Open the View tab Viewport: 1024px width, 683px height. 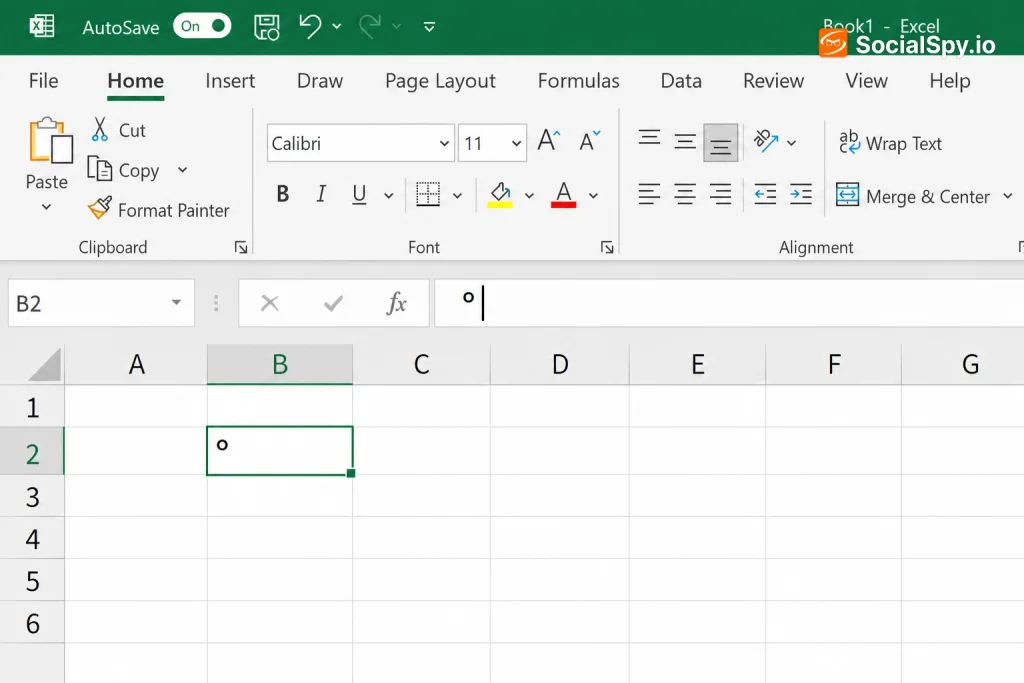[x=866, y=80]
